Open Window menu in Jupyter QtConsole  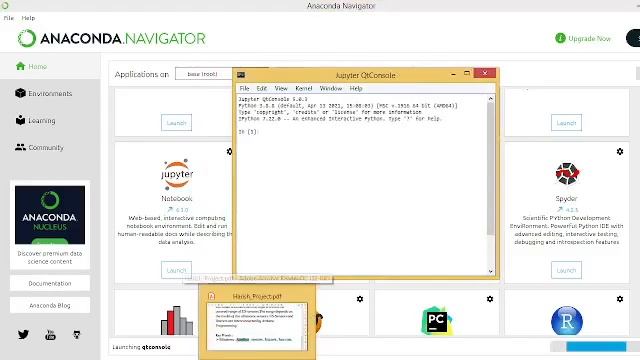[331, 88]
